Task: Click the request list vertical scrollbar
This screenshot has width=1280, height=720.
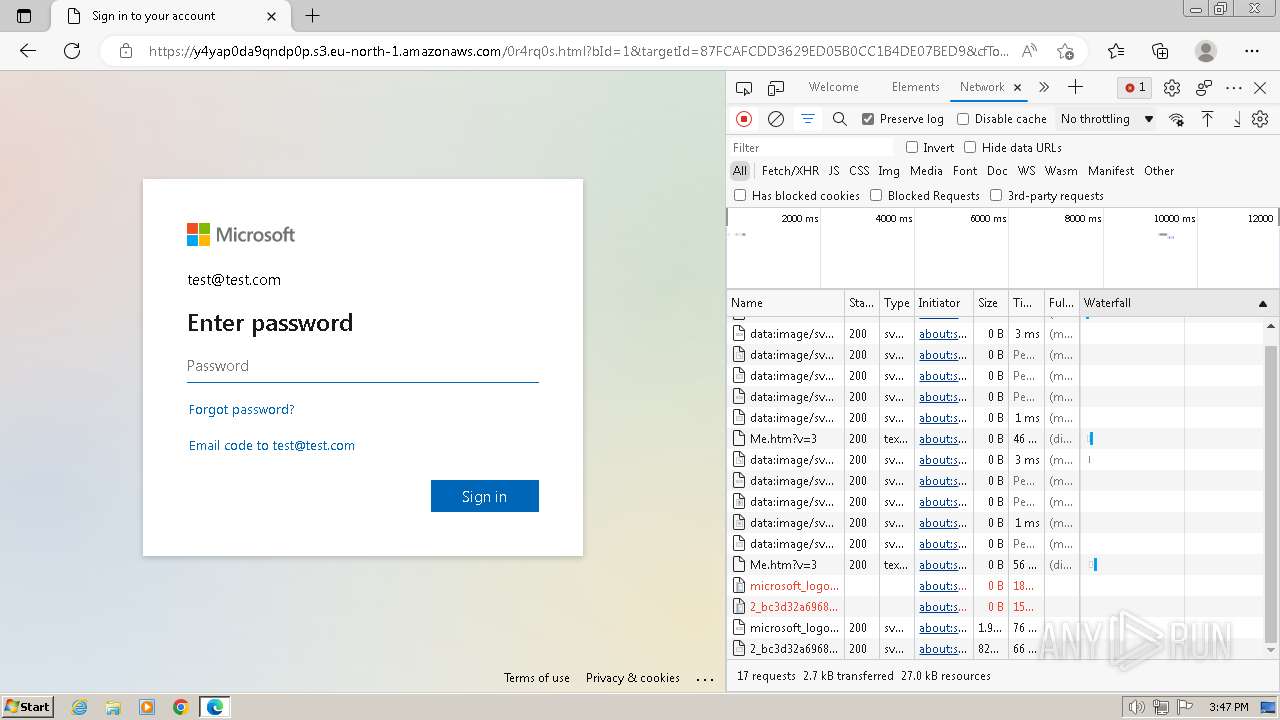Action: click(x=1271, y=492)
